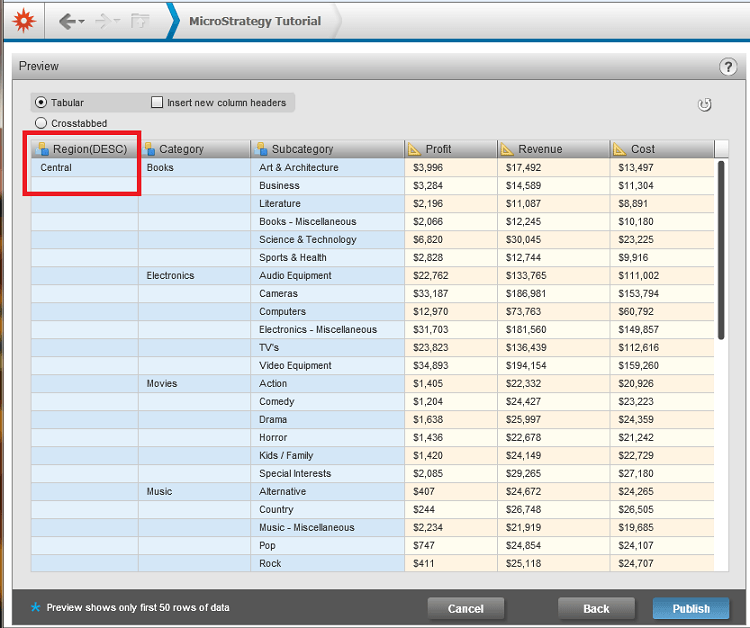Click the up-folder icon in toolbar
The width and height of the screenshot is (750, 628).
(x=140, y=21)
